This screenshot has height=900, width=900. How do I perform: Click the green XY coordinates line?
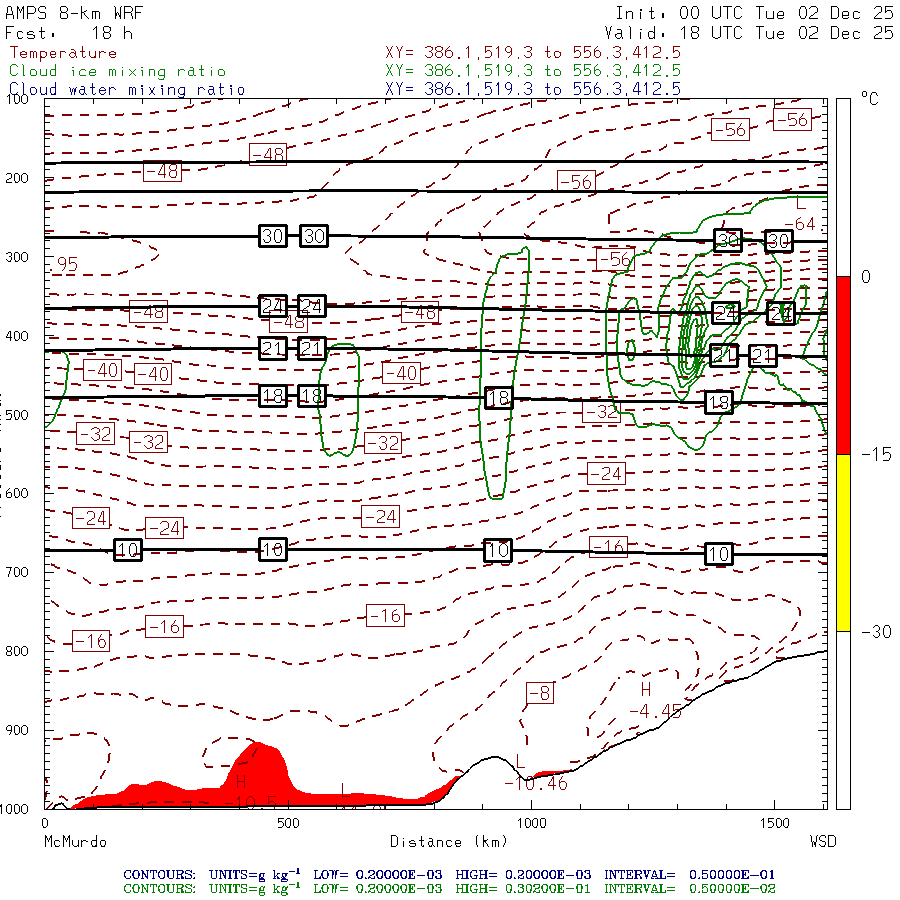[533, 71]
